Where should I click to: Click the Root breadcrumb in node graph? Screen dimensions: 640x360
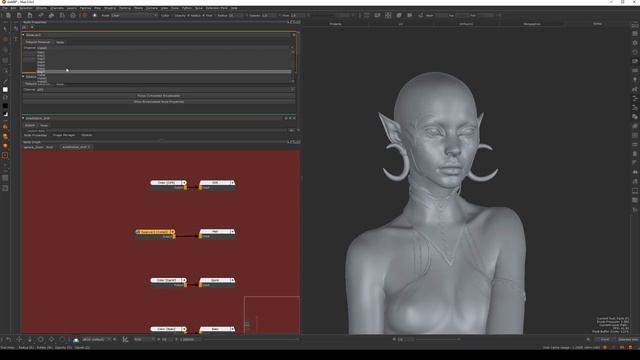[x=49, y=147]
